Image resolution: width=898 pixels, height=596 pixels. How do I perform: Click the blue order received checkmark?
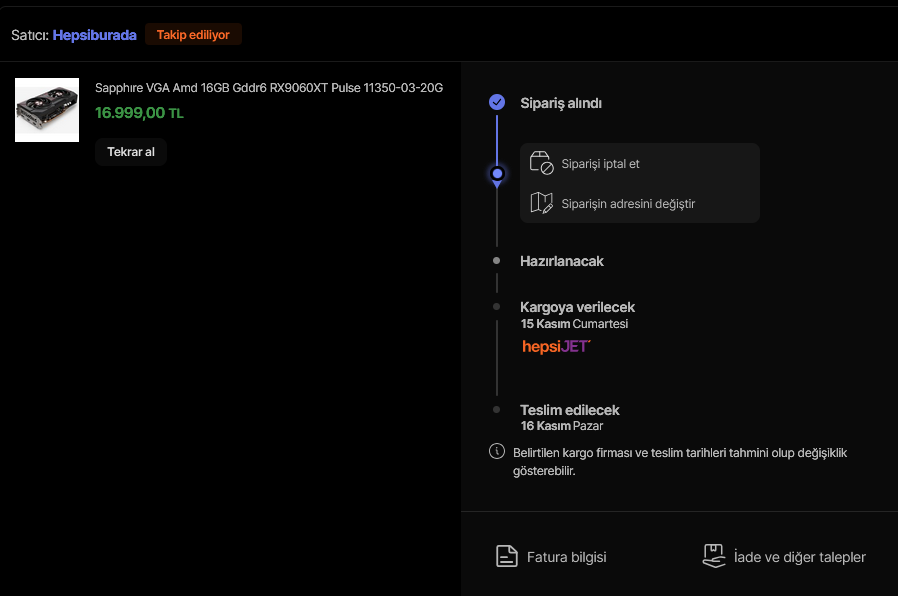pos(497,102)
